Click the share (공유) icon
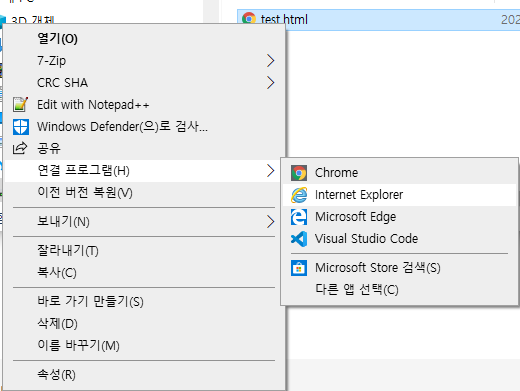520x391 pixels. (x=20, y=148)
